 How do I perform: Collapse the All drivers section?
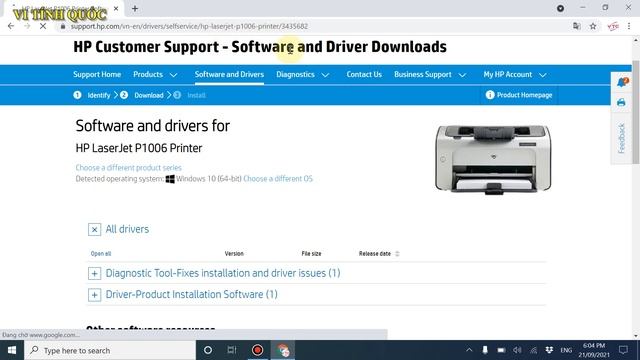point(94,229)
